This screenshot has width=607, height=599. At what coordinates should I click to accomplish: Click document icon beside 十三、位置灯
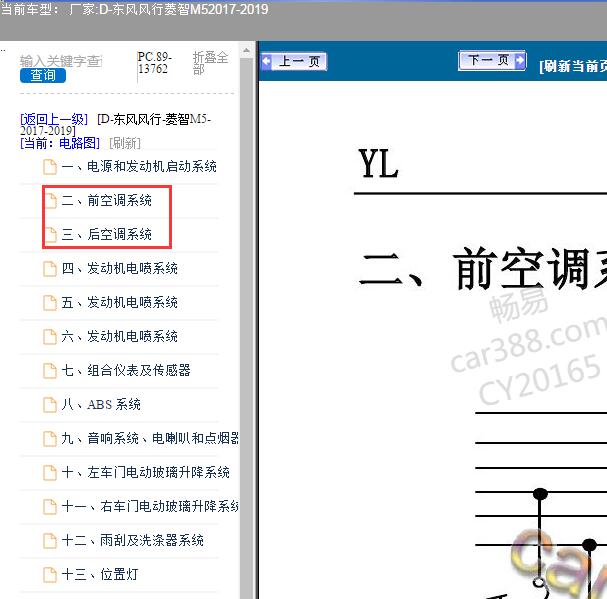(50, 575)
